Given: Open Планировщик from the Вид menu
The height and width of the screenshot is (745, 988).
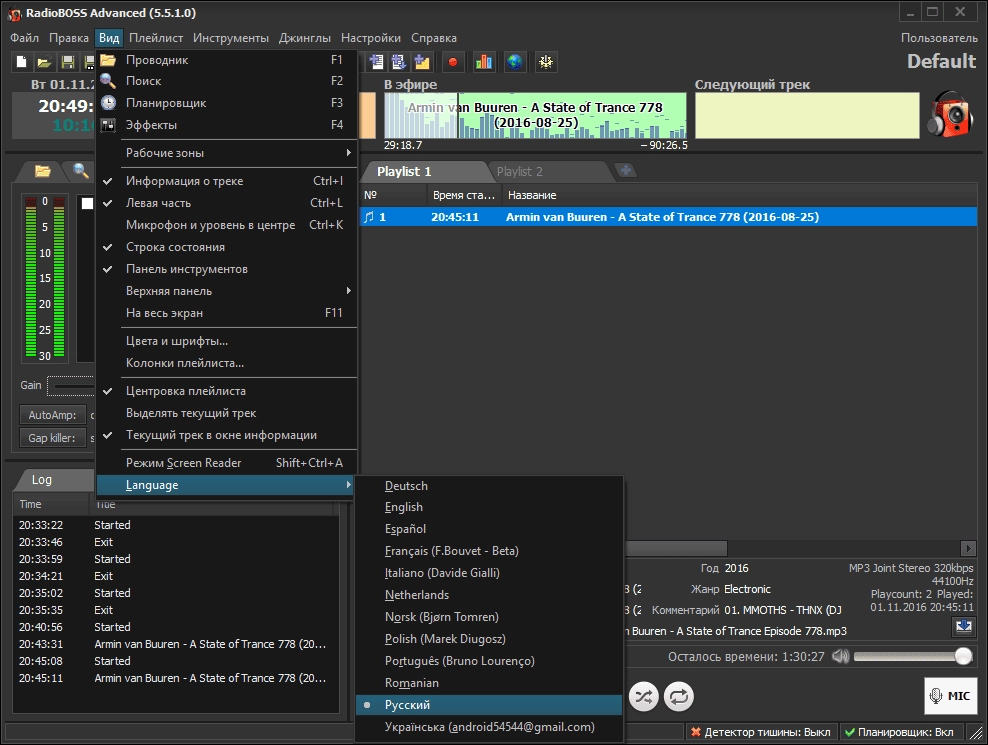Looking at the screenshot, I should tap(227, 103).
